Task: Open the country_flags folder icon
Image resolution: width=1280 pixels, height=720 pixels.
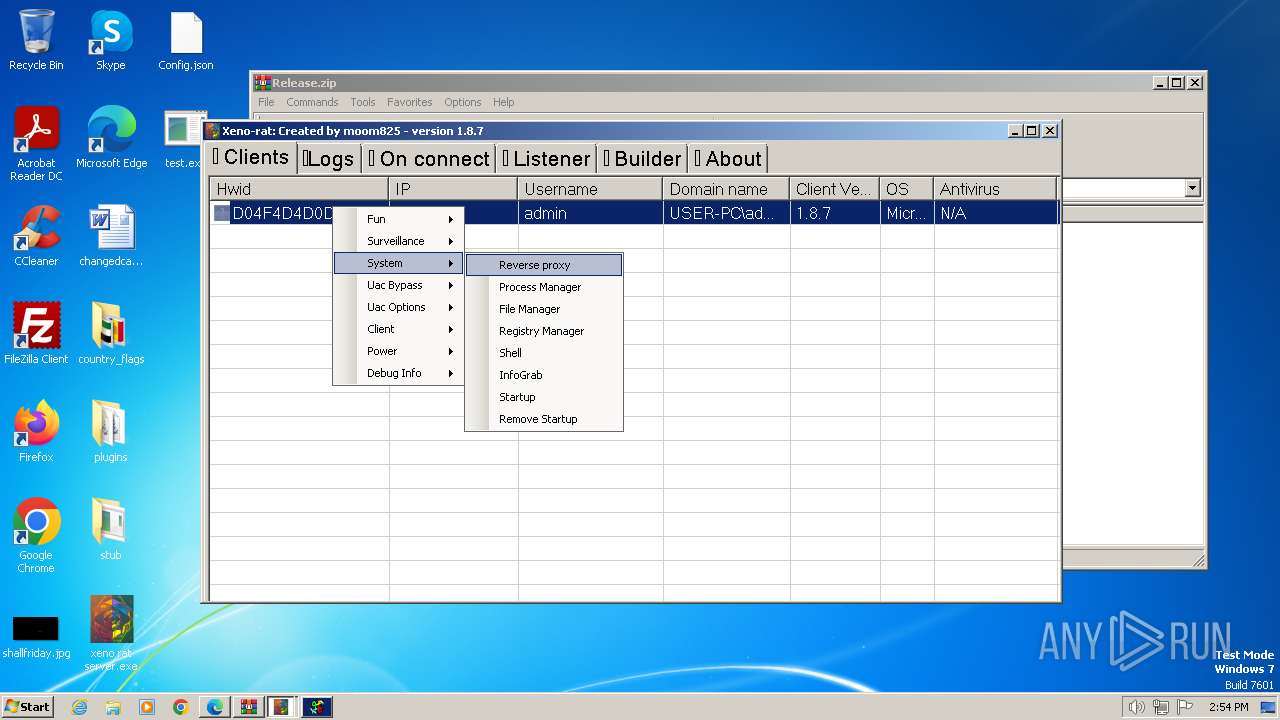Action: (x=111, y=334)
